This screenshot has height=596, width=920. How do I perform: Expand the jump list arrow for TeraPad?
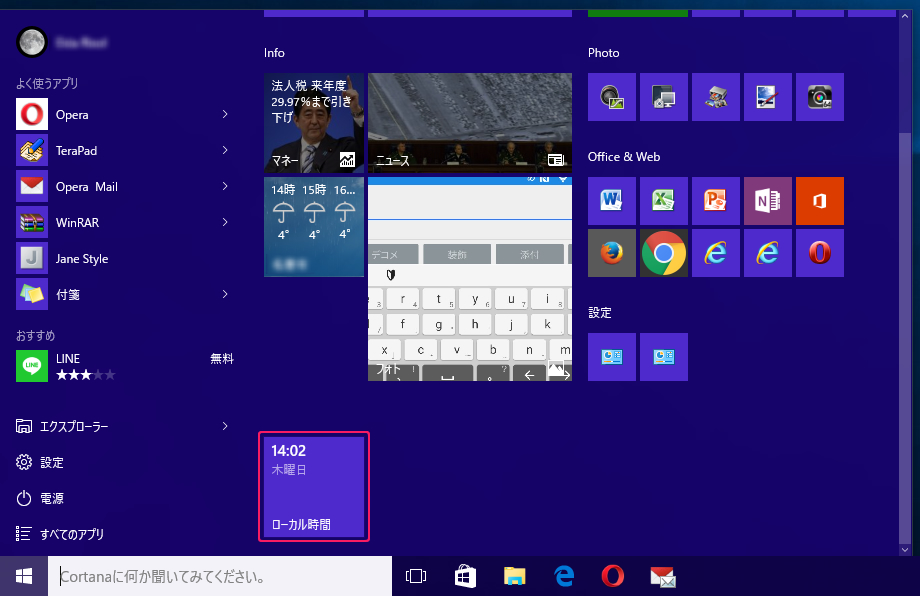pyautogui.click(x=225, y=151)
